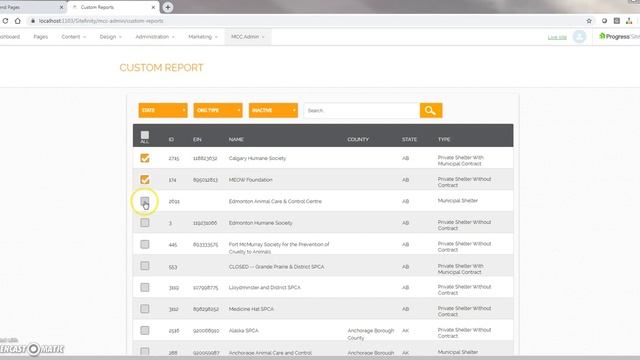Bookmark this page with the star icon
This screenshot has width=640, height=360.
tap(589, 21)
